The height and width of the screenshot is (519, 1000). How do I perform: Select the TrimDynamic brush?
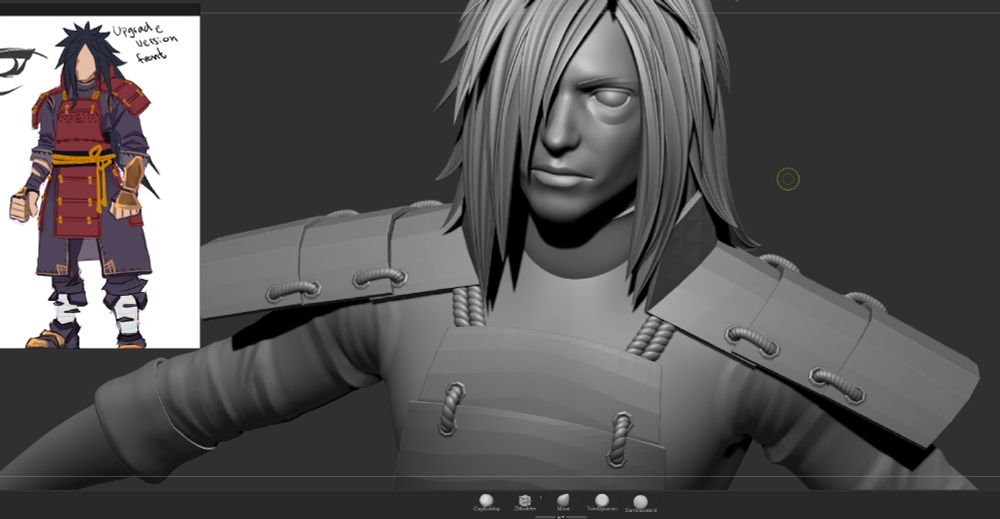601,501
